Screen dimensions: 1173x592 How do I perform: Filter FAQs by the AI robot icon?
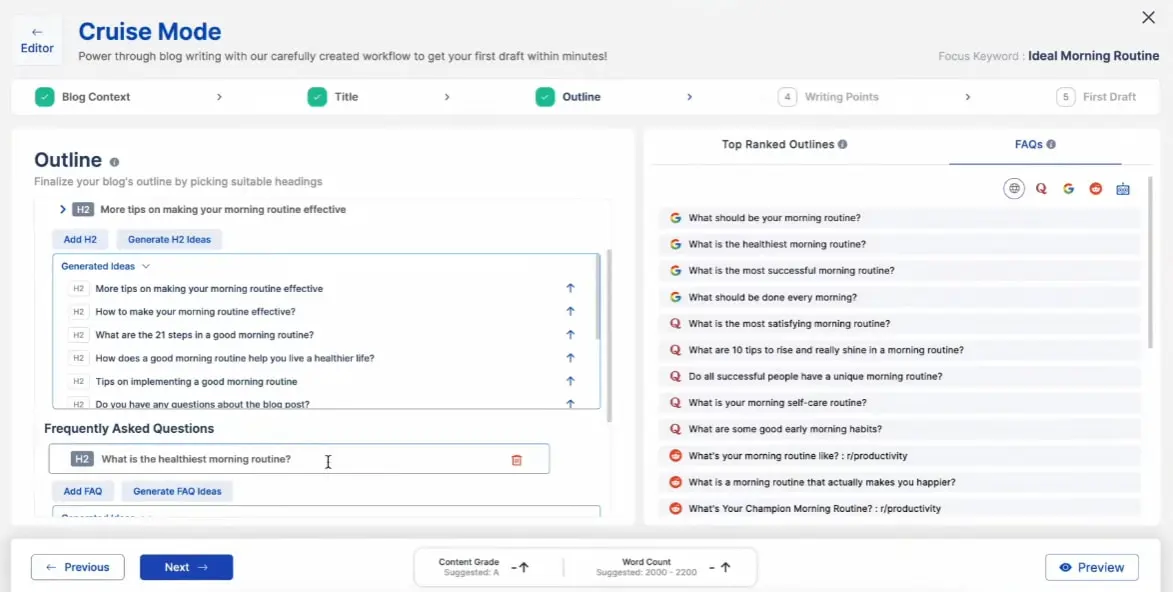[x=1123, y=189]
